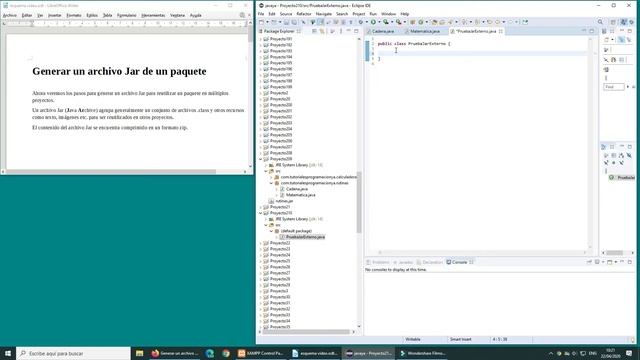Select rutinas.jar in Package Explorer
The image size is (640, 360).
[281, 201]
